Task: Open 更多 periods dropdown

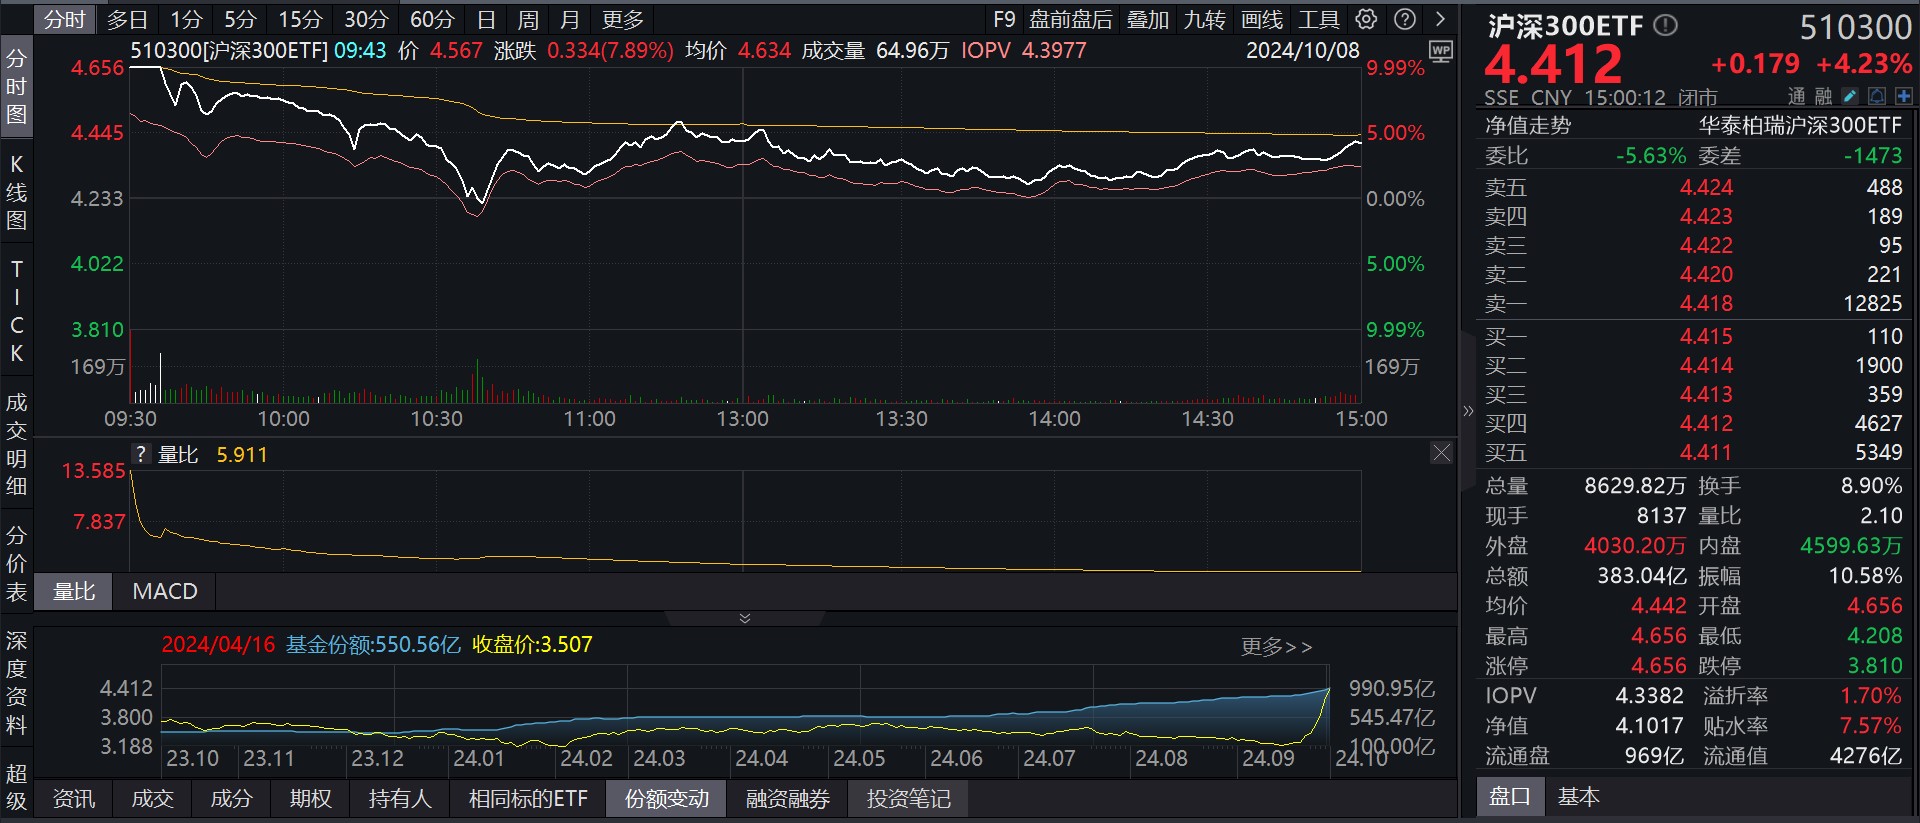Action: 623,20
